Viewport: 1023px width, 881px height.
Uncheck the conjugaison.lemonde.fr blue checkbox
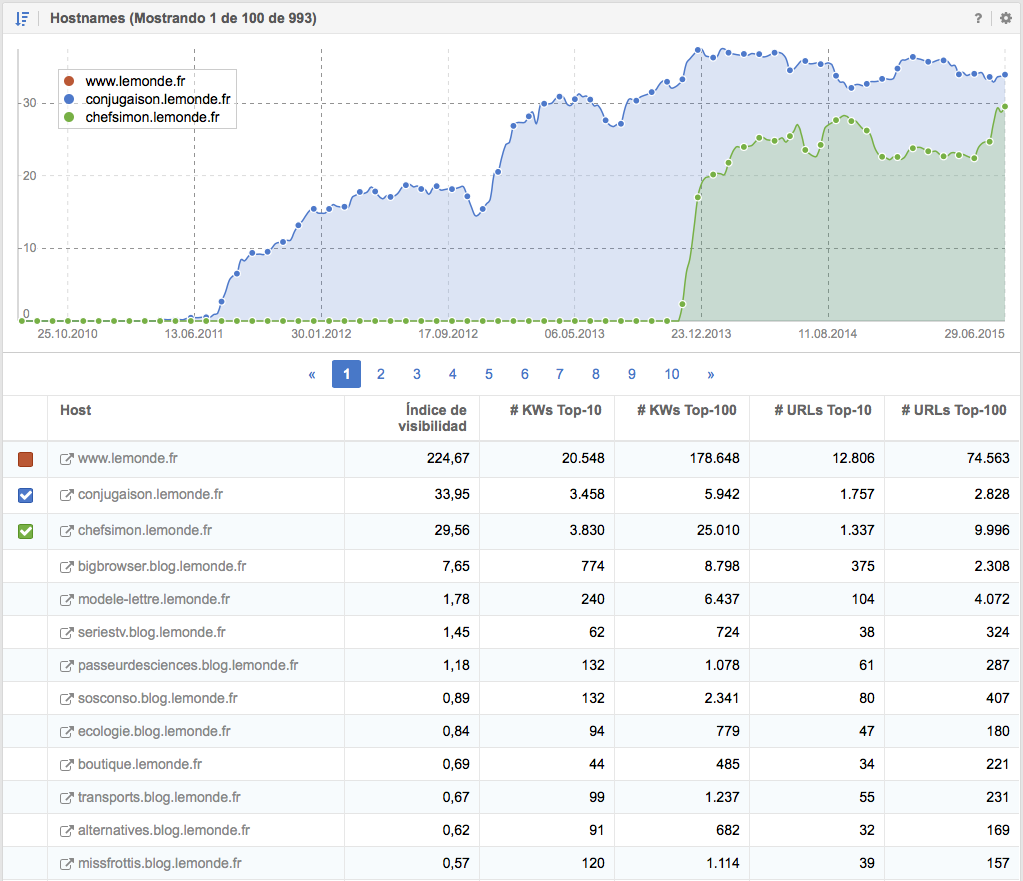click(26, 495)
